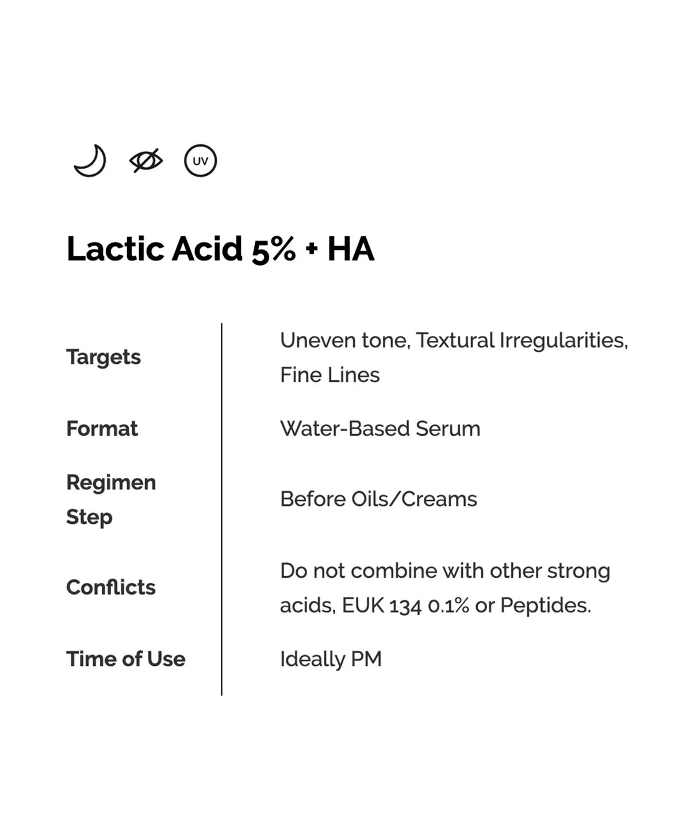This screenshot has height=828, width=690.
Task: Click the 'Before Oils/Creams' value
Action: click(379, 499)
